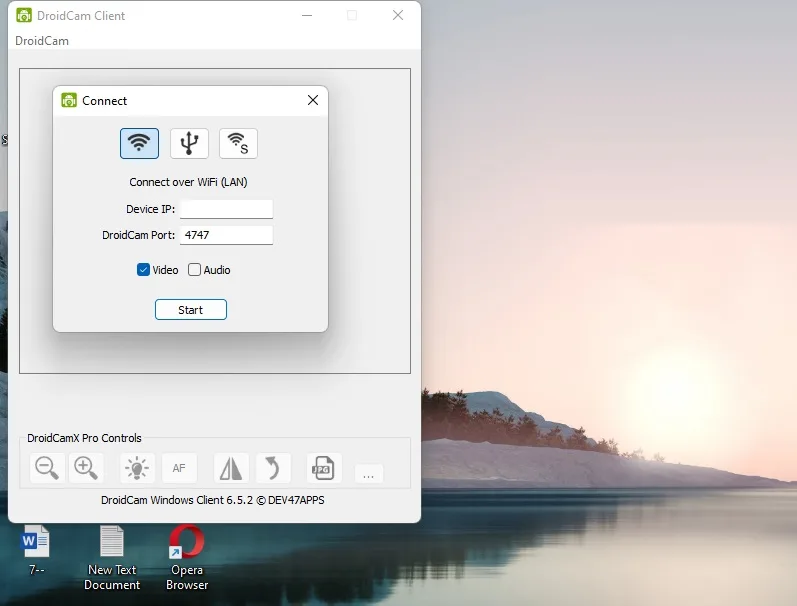This screenshot has width=797, height=606.
Task: Select the WiFi connection mode icon
Action: tap(139, 143)
